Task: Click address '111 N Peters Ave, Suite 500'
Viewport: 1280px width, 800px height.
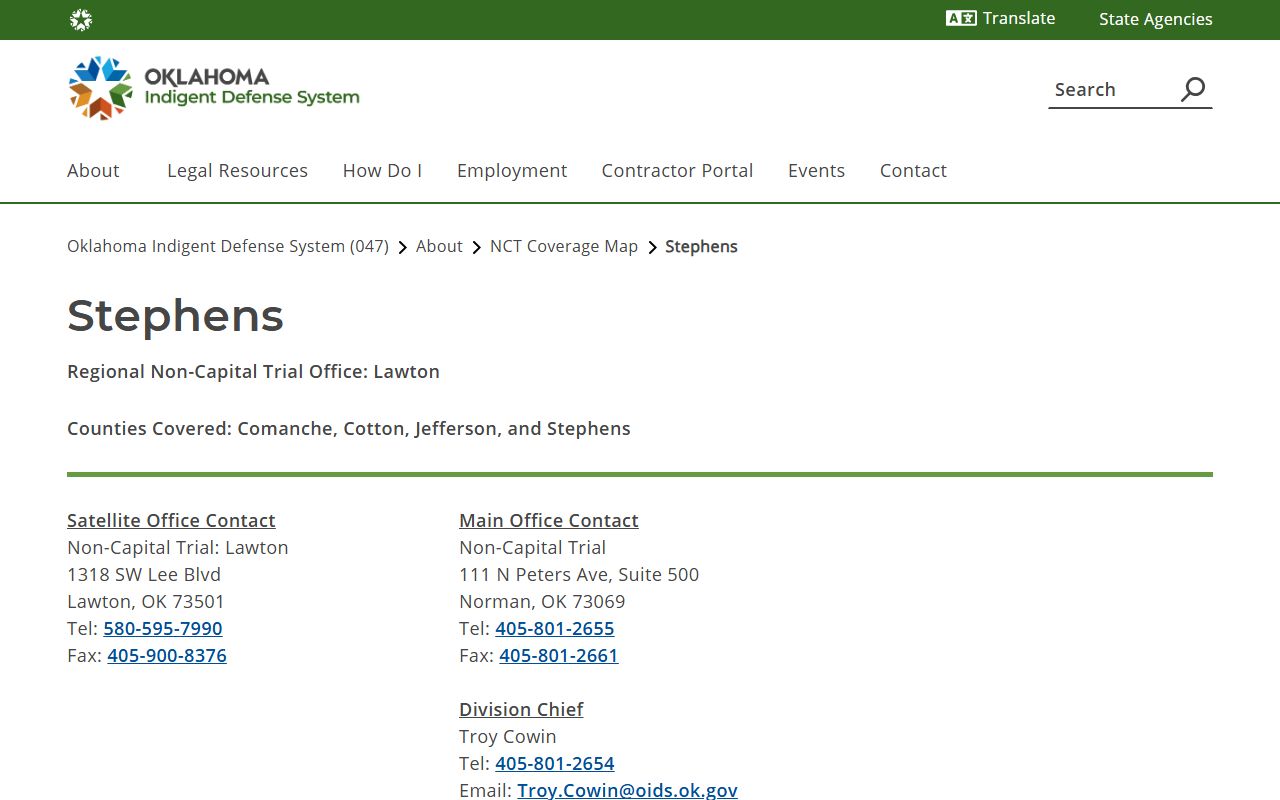Action: (579, 574)
